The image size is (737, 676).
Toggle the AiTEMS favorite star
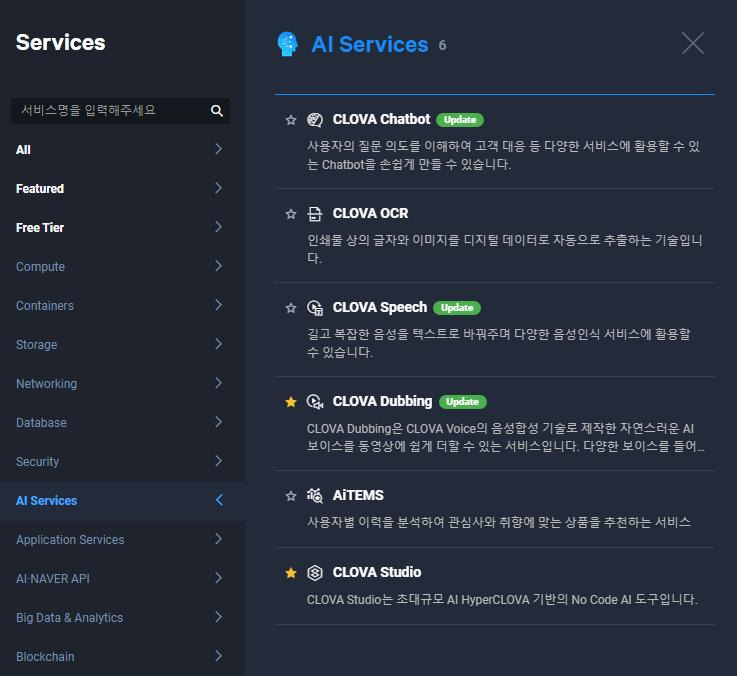(291, 496)
